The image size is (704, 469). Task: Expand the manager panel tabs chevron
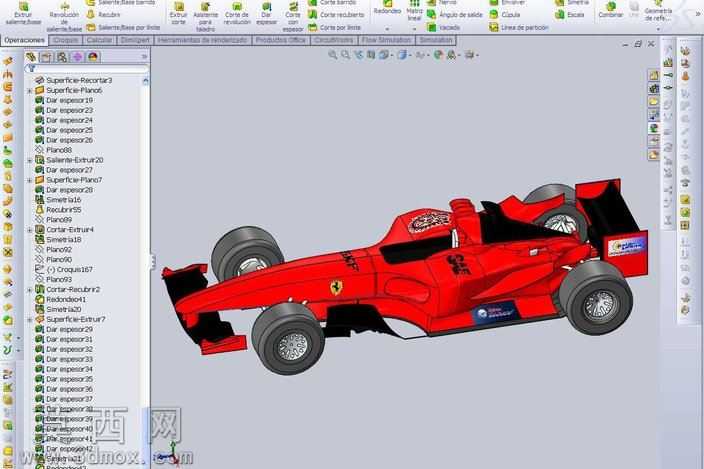144,57
